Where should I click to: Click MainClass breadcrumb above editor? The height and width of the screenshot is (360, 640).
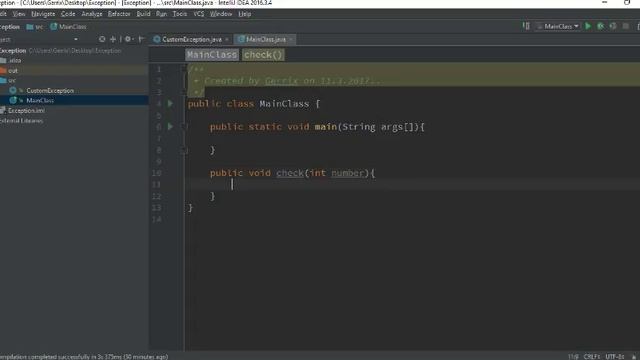212,55
